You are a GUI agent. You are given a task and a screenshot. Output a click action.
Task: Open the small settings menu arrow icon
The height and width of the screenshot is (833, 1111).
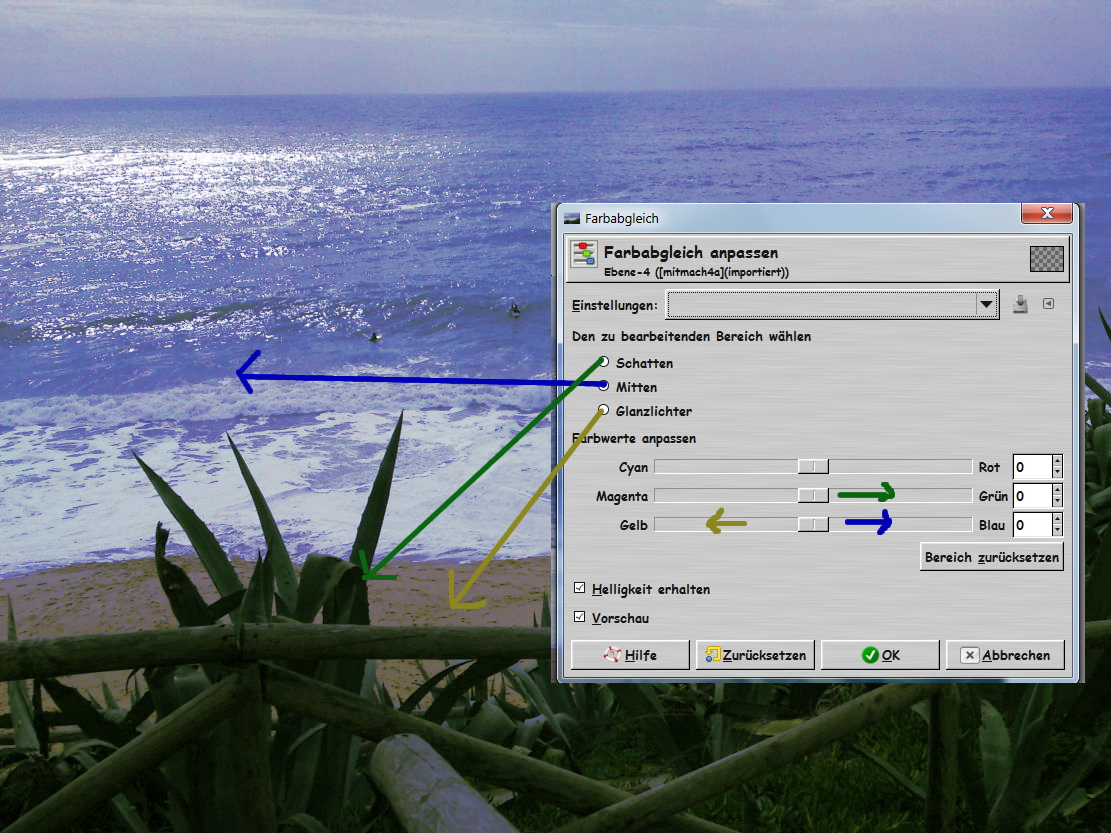(x=1049, y=304)
